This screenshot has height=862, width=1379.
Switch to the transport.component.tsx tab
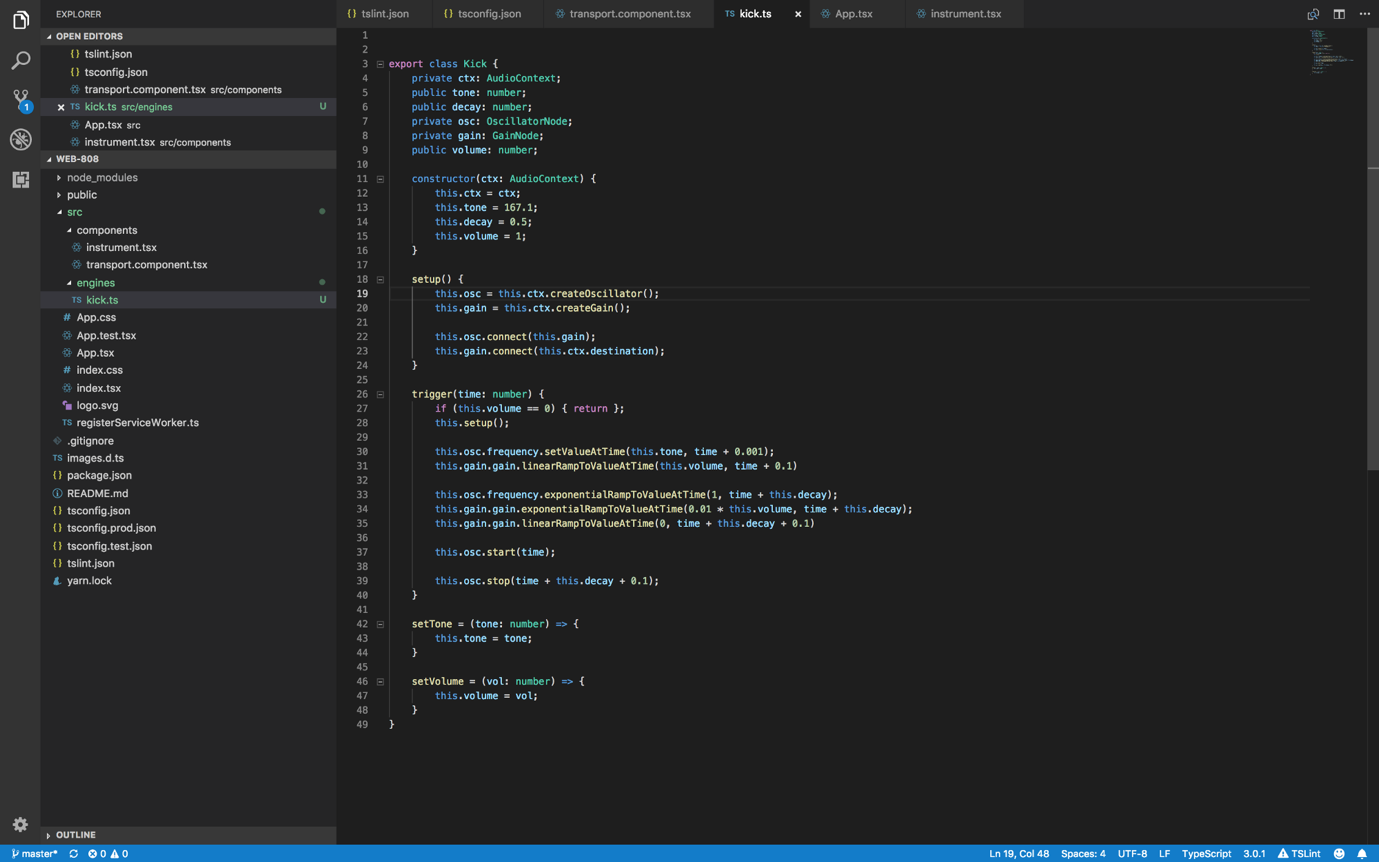pyautogui.click(x=629, y=14)
